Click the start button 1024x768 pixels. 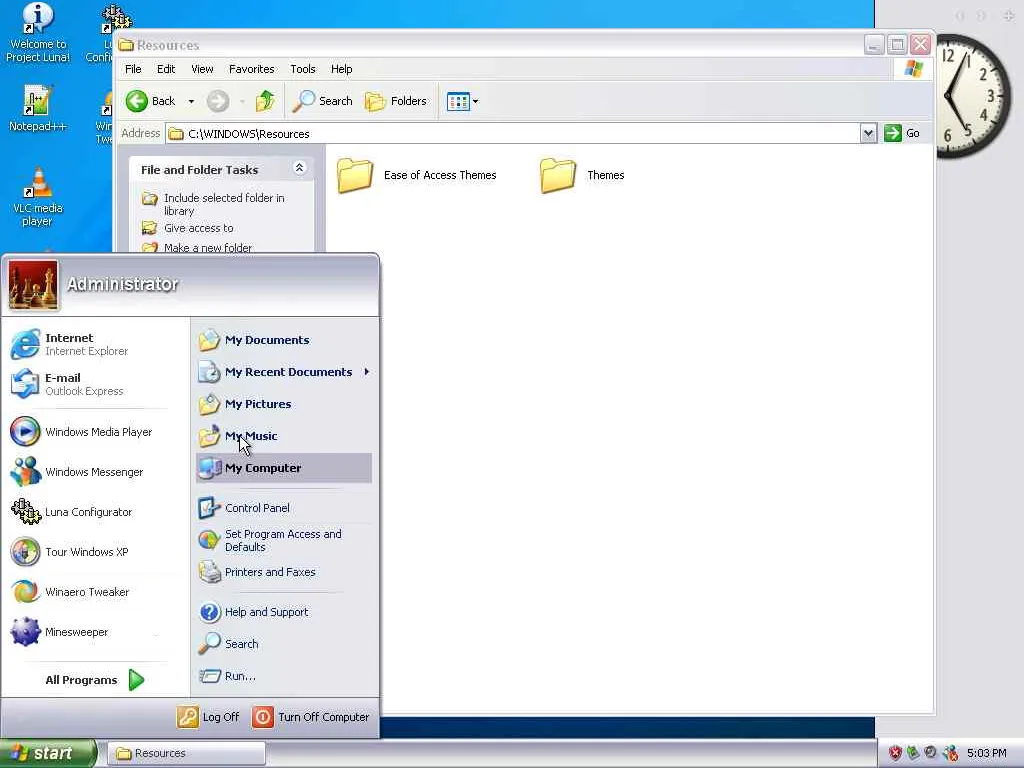(x=46, y=753)
